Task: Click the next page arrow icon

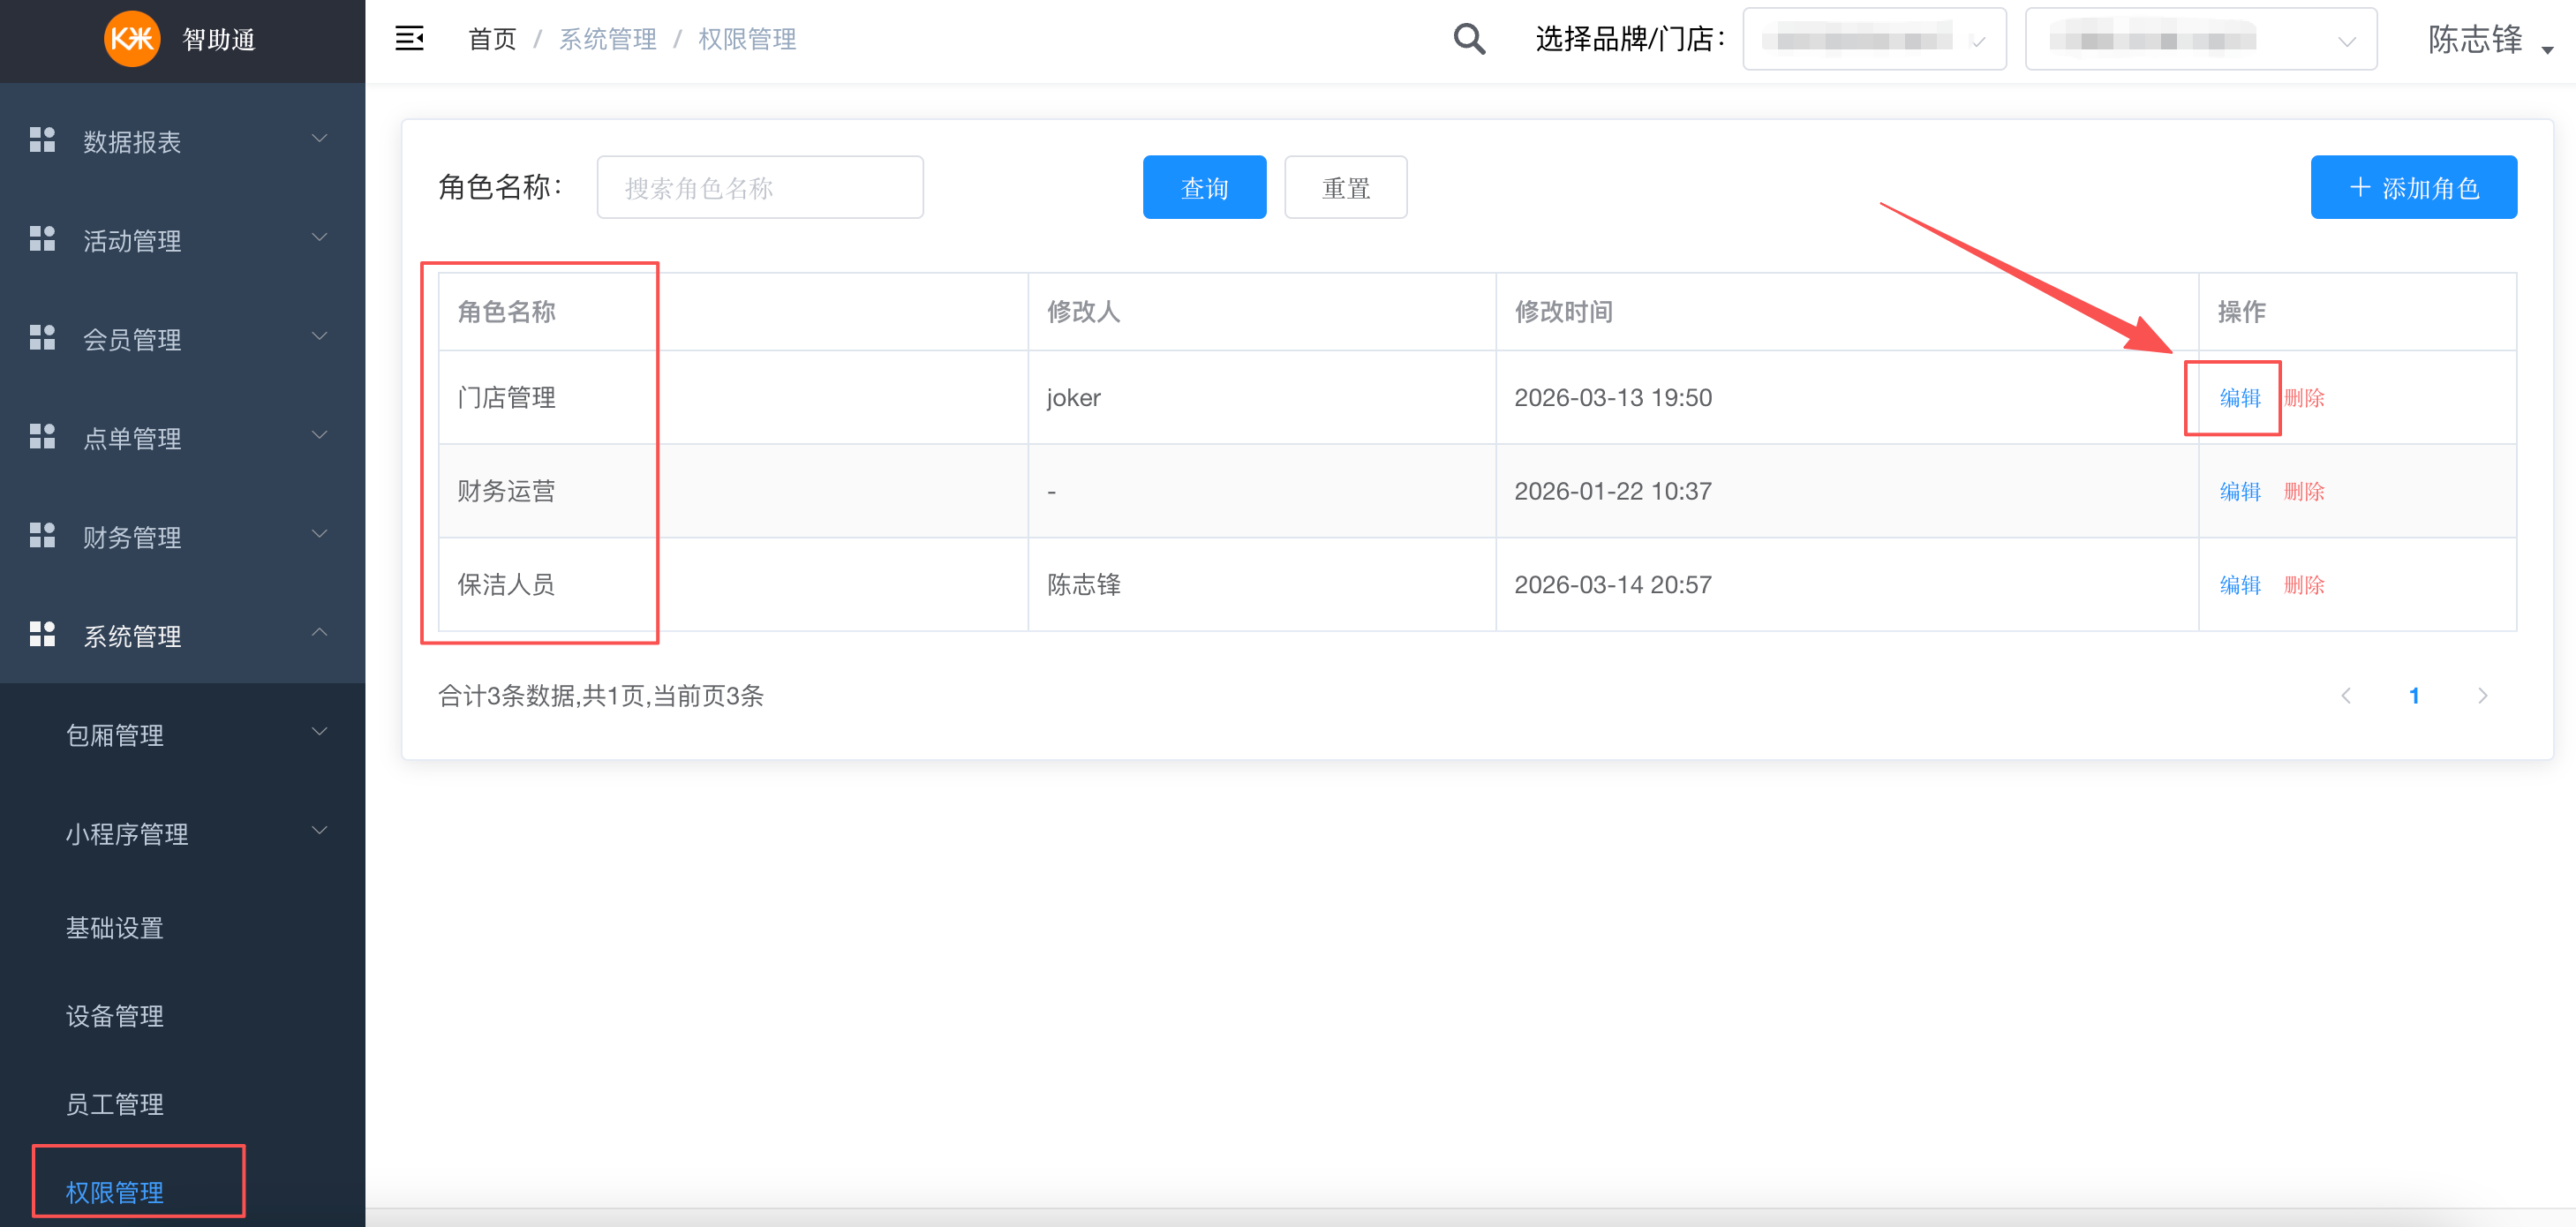Action: 2483,695
